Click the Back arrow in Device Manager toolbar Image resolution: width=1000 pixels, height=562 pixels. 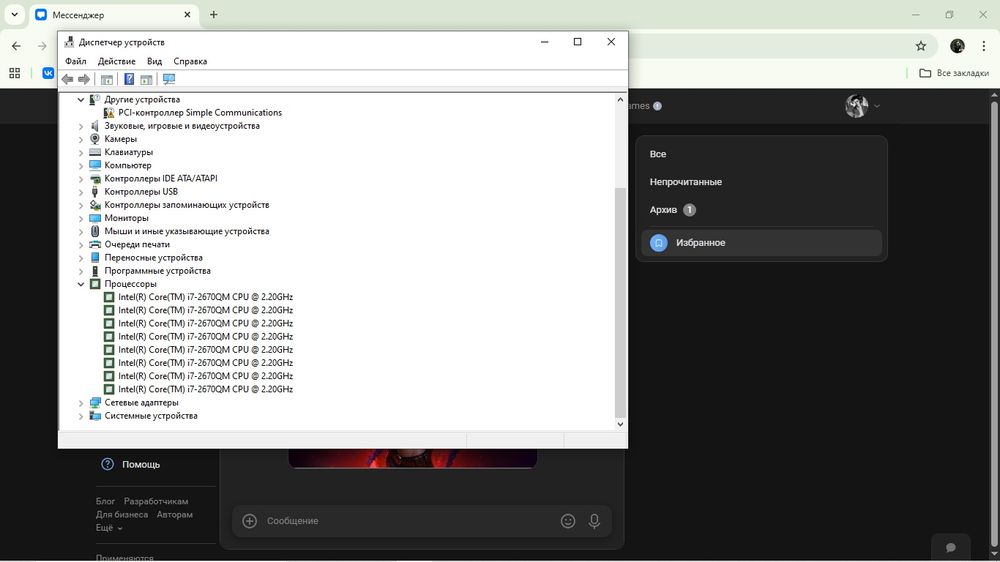68,79
